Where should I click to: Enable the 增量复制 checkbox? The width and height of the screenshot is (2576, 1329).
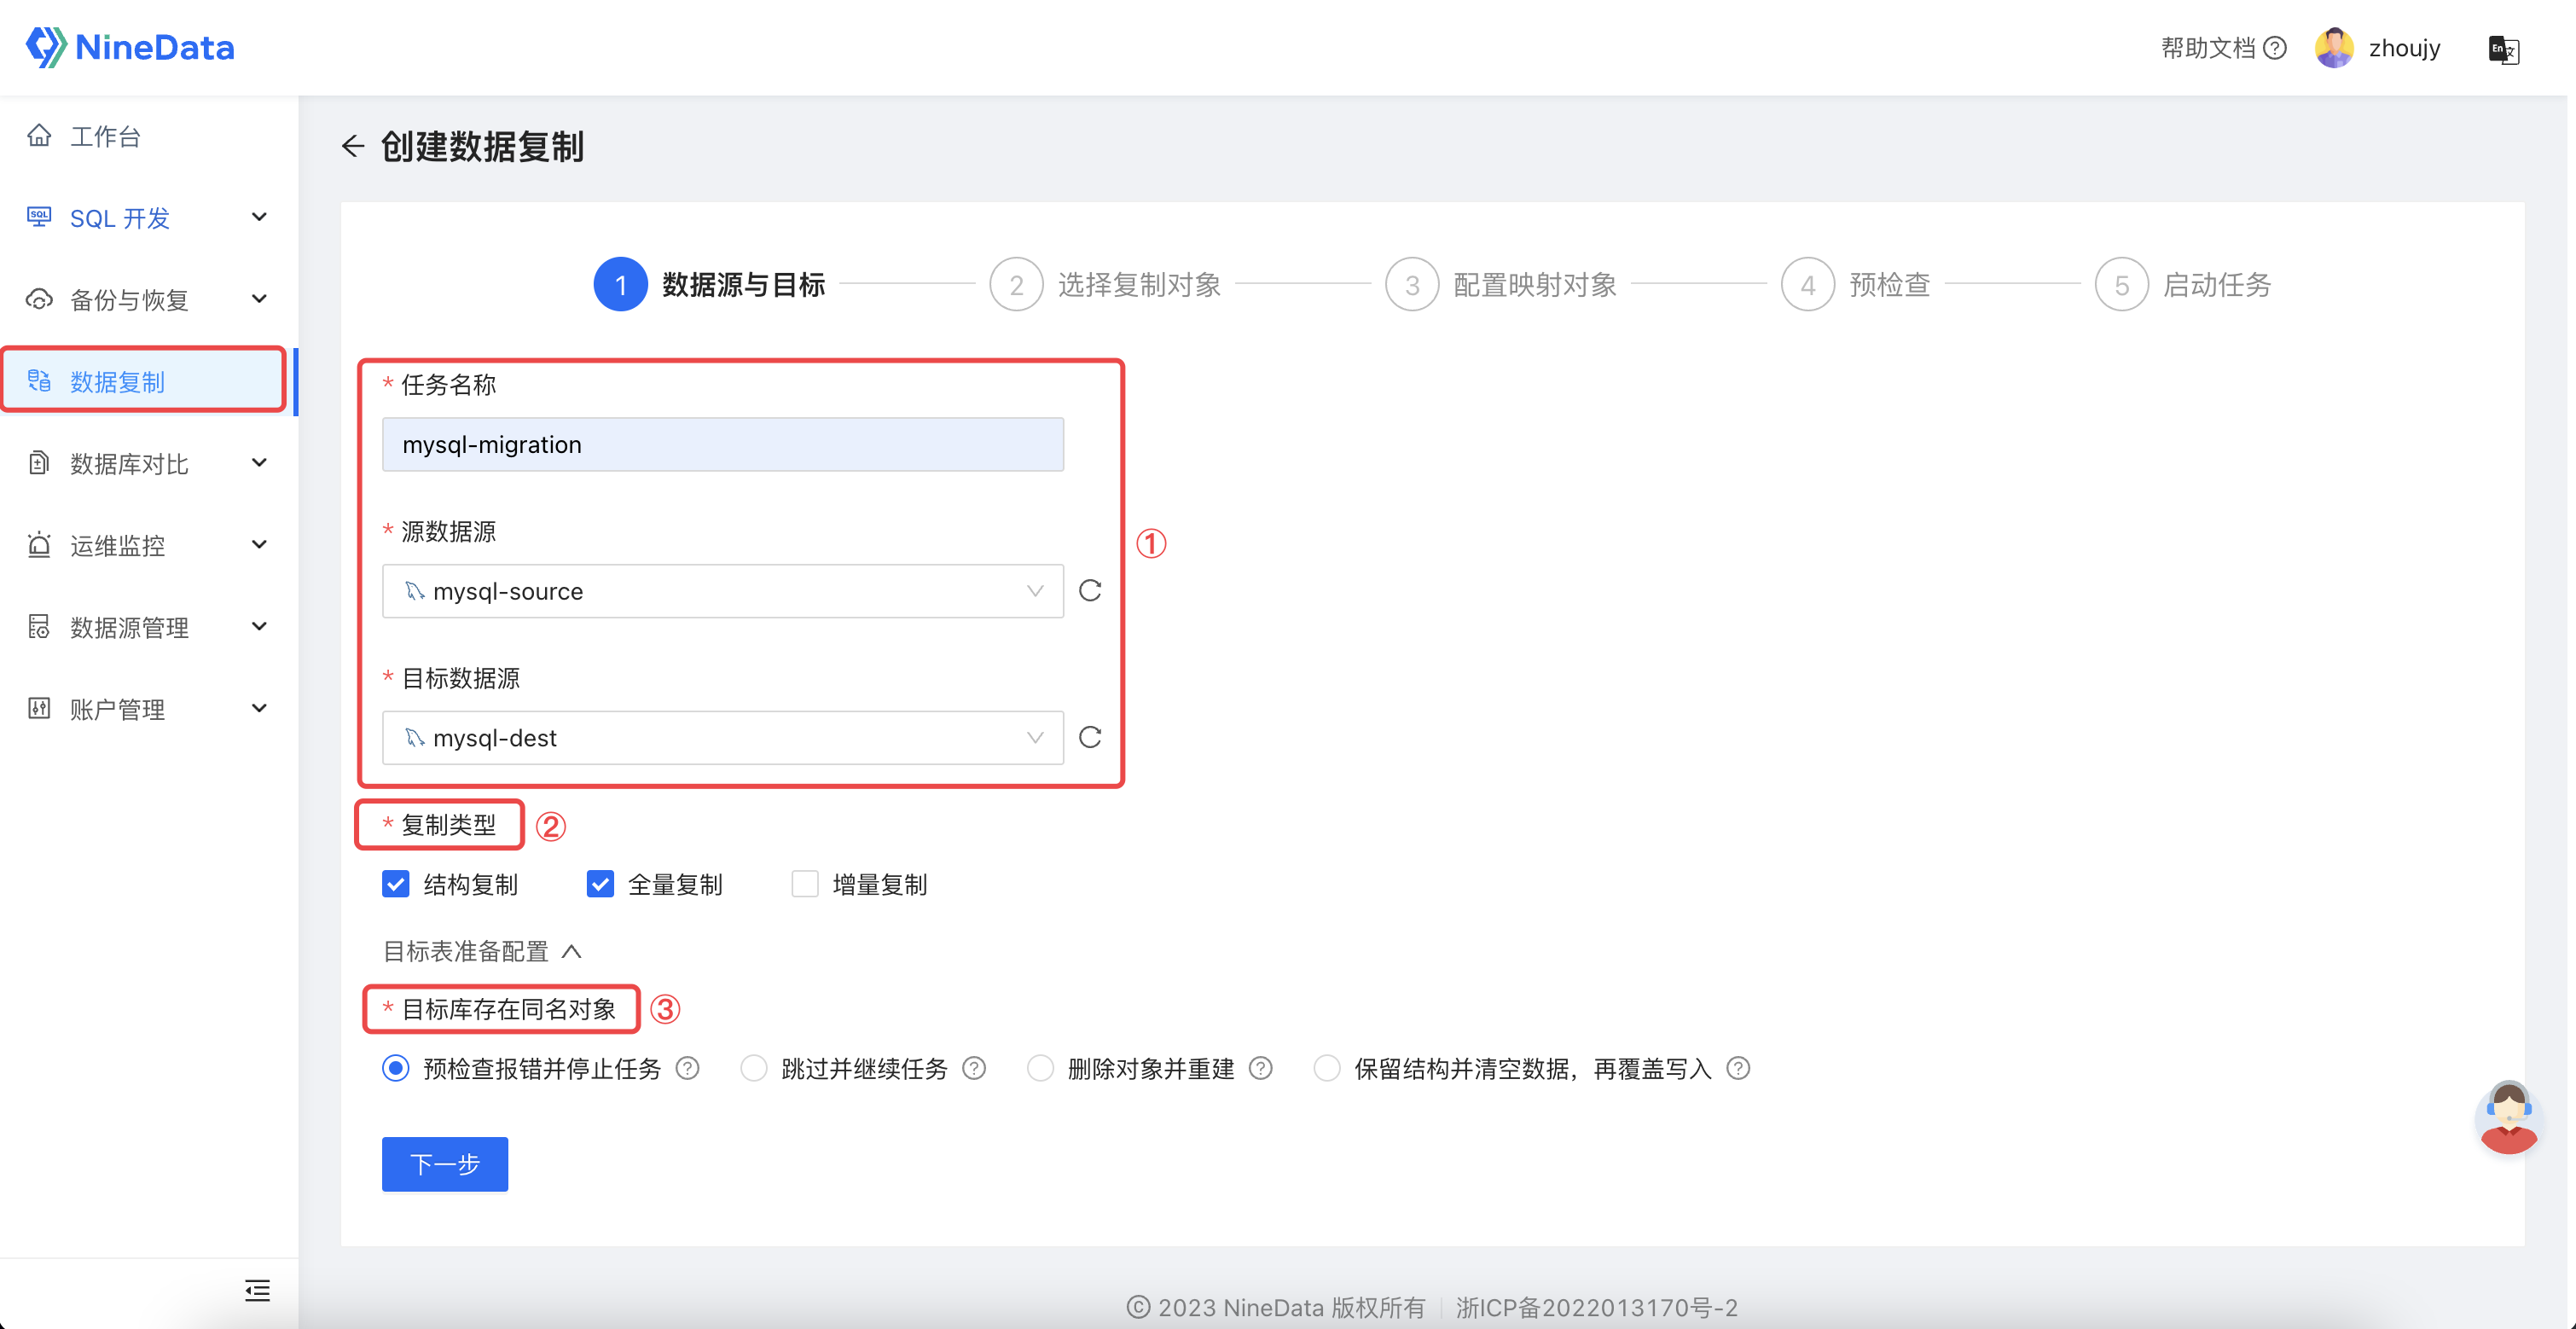(x=805, y=884)
